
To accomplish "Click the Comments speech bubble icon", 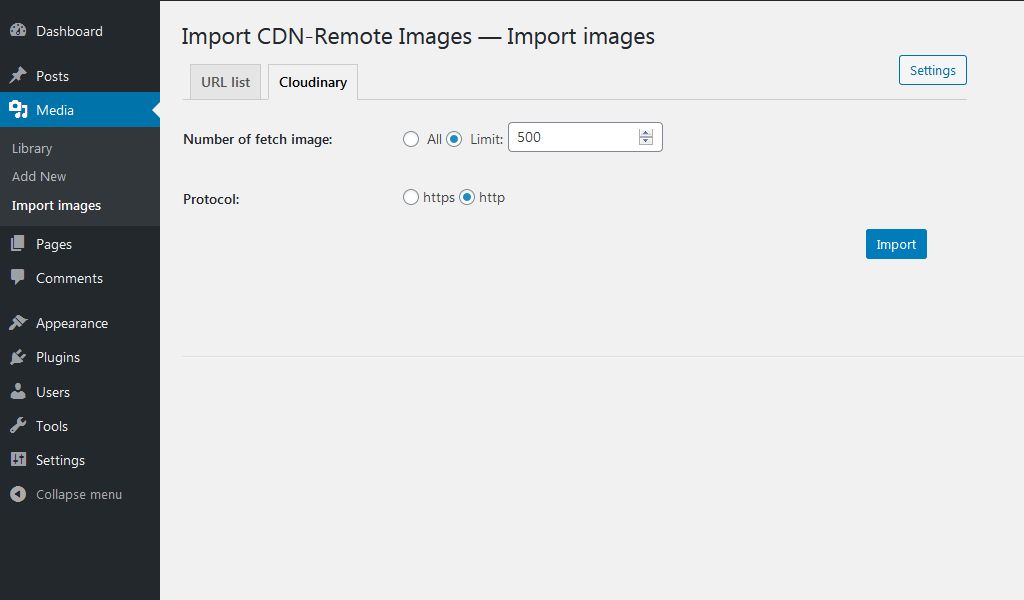I will pyautogui.click(x=18, y=278).
